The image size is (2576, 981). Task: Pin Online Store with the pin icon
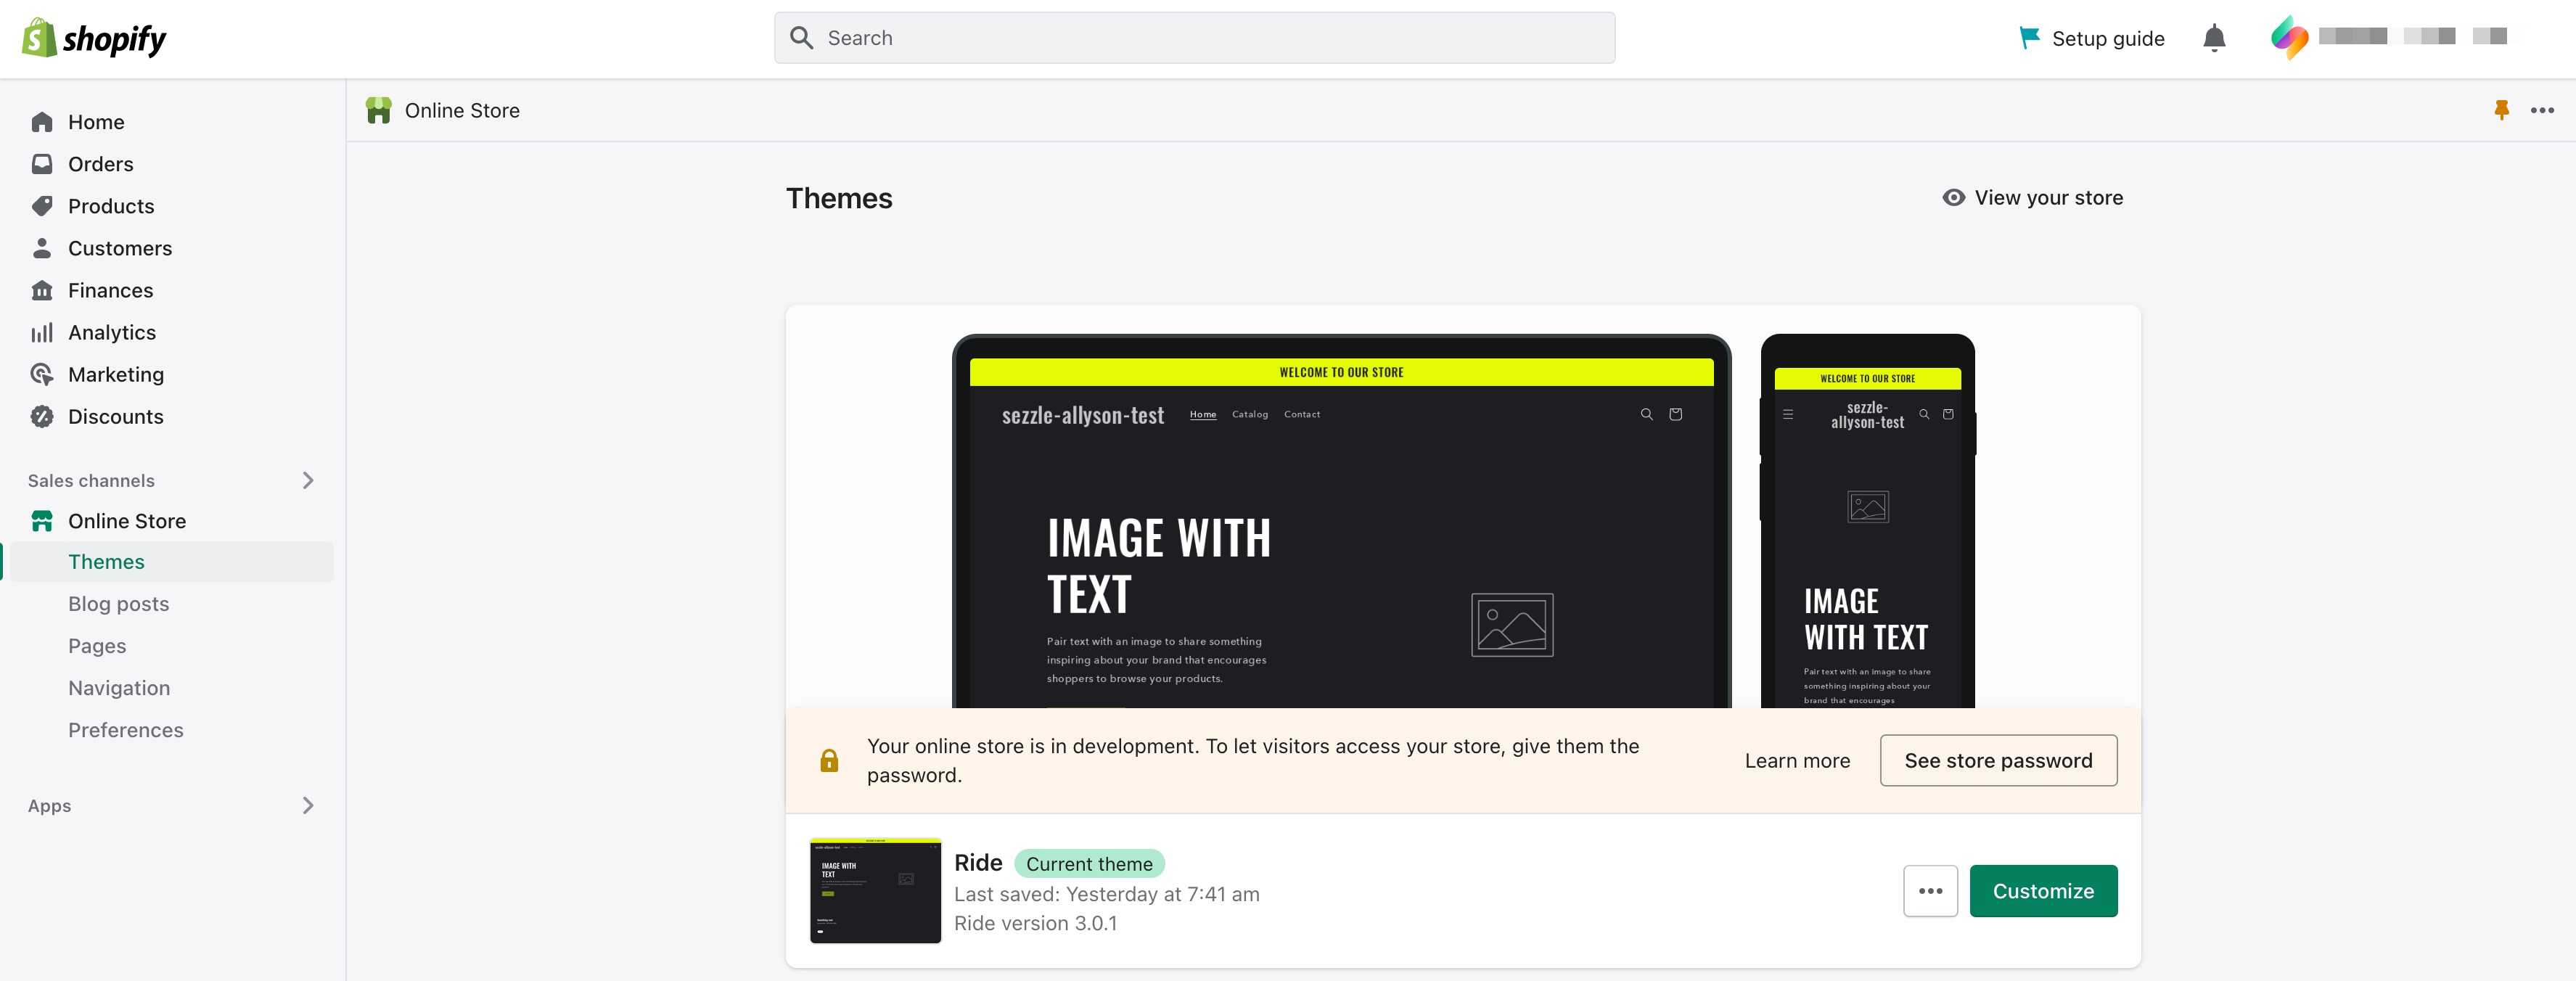click(2501, 110)
